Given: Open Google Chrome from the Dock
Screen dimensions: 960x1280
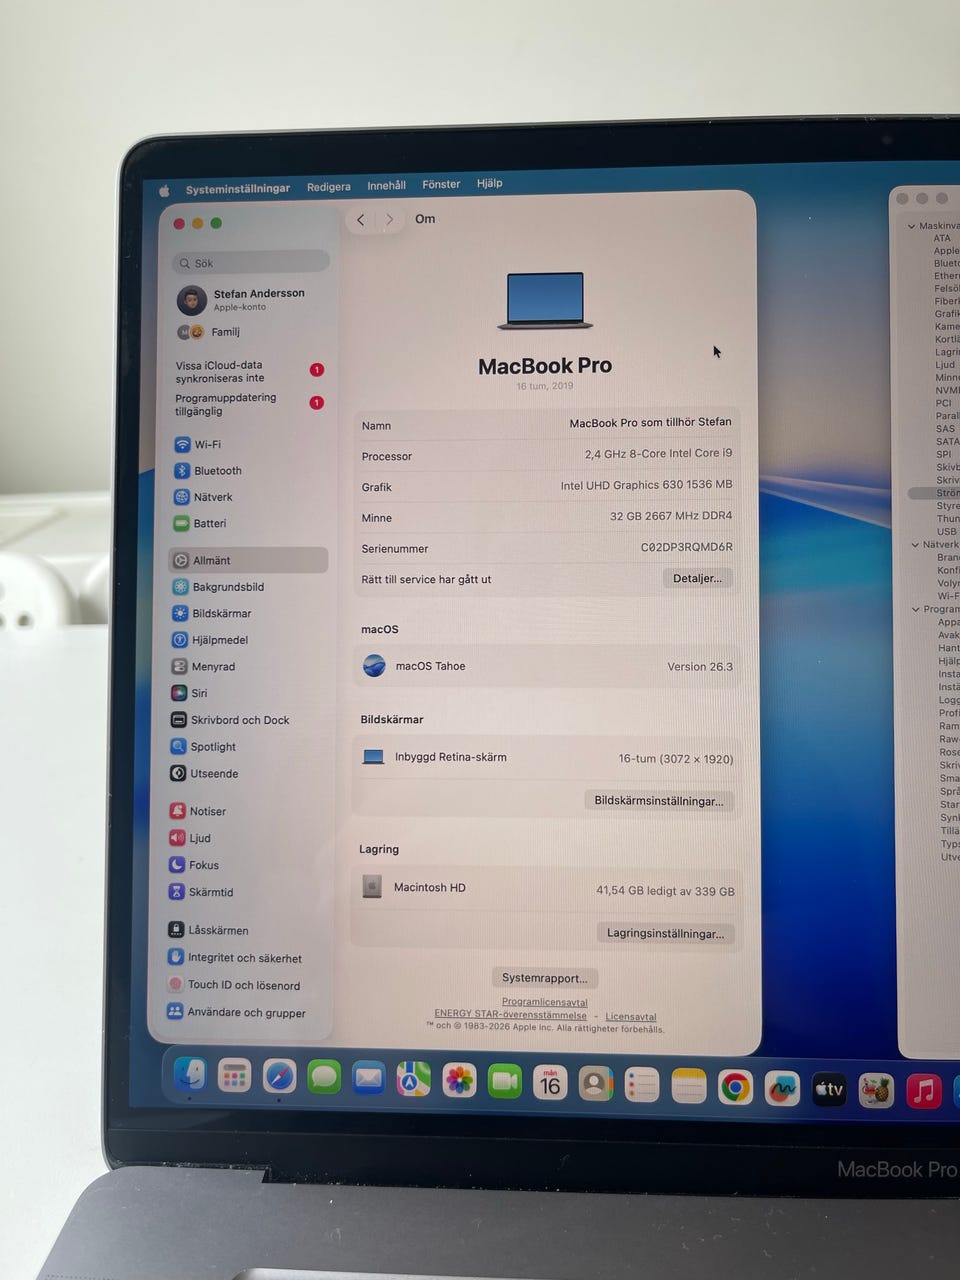Looking at the screenshot, I should tap(735, 1087).
